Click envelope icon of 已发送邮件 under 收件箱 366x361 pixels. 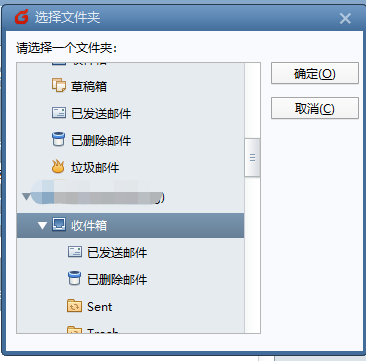coord(75,252)
